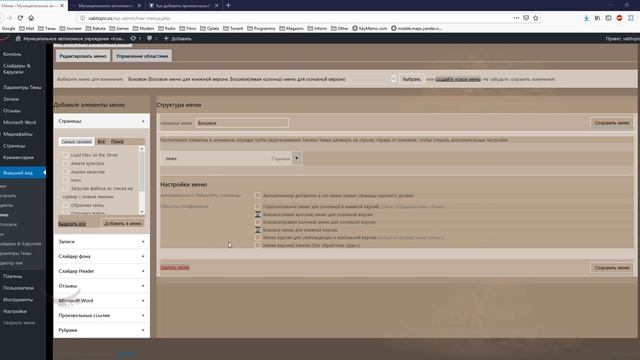Viewport: 640px width, 360px height.
Task: Click the site home icon in admin bar
Action: [18, 38]
